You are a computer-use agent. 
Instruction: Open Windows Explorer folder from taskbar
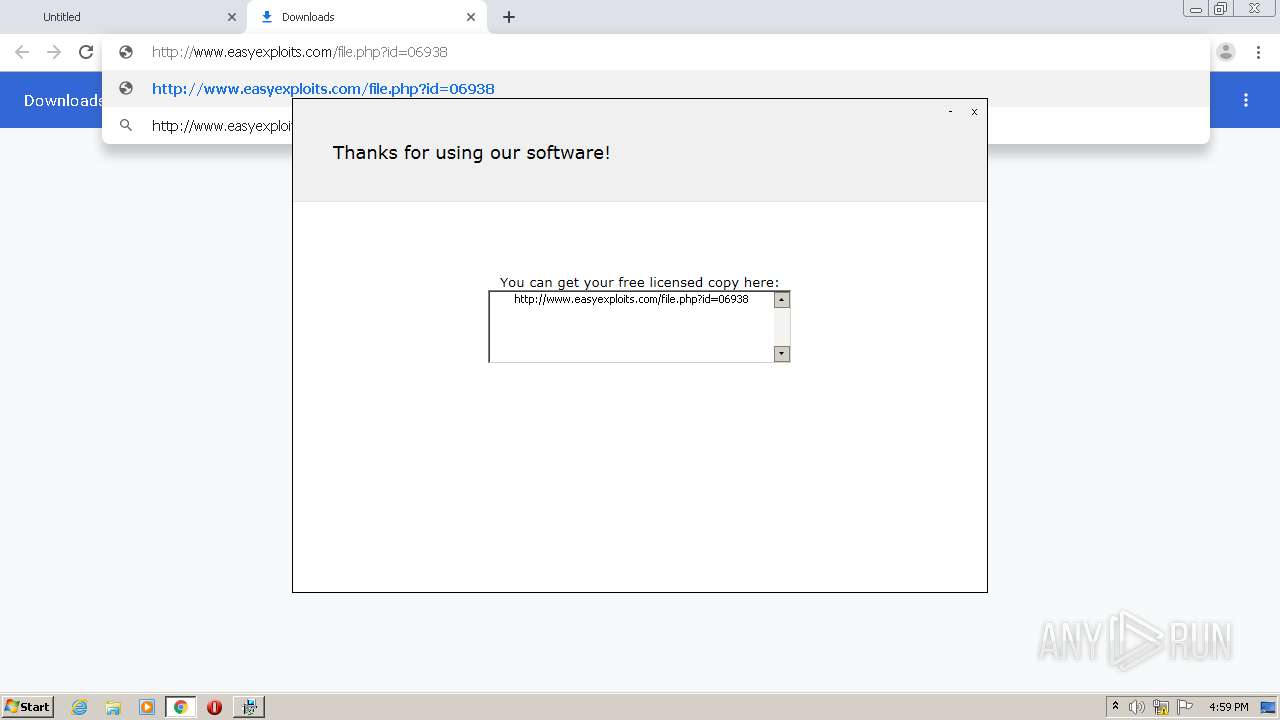tap(113, 707)
